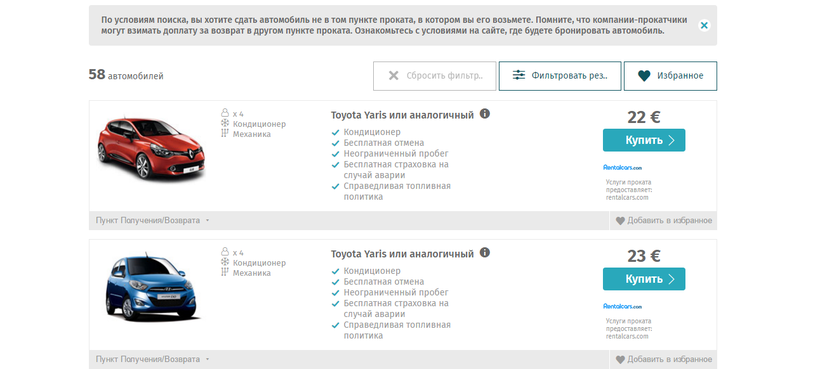Click the title of the 23 € car offer

pos(402,254)
